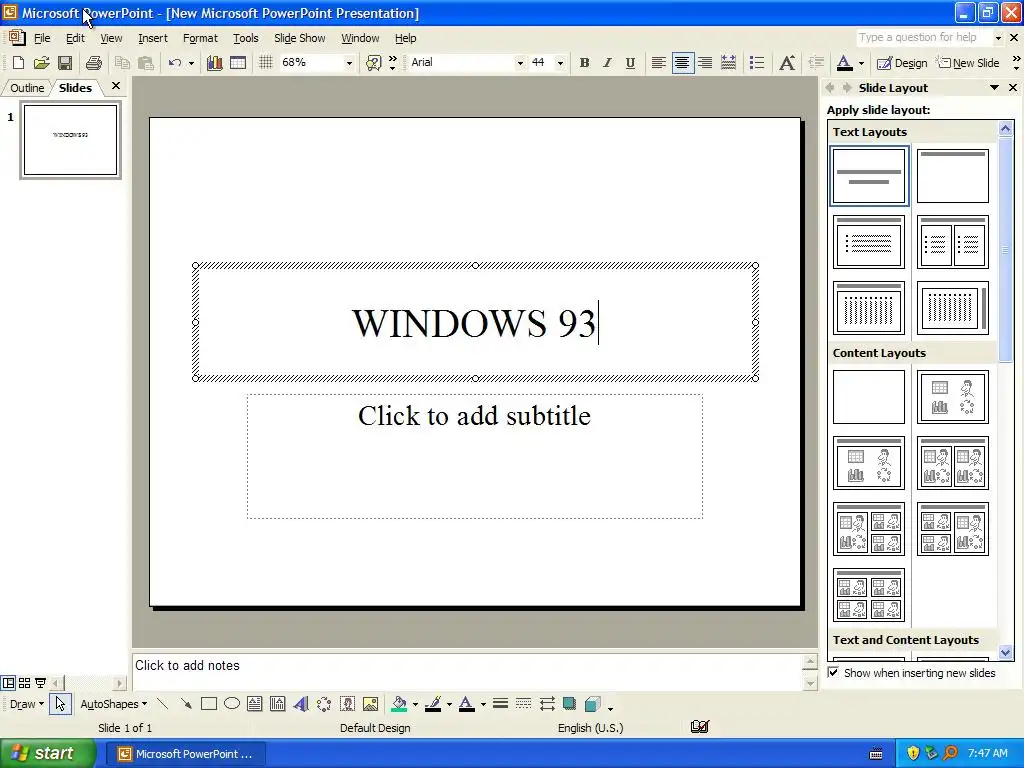Insert Picture icon in Drawing toolbar
Screen dimensions: 1024x768
pyautogui.click(x=370, y=704)
